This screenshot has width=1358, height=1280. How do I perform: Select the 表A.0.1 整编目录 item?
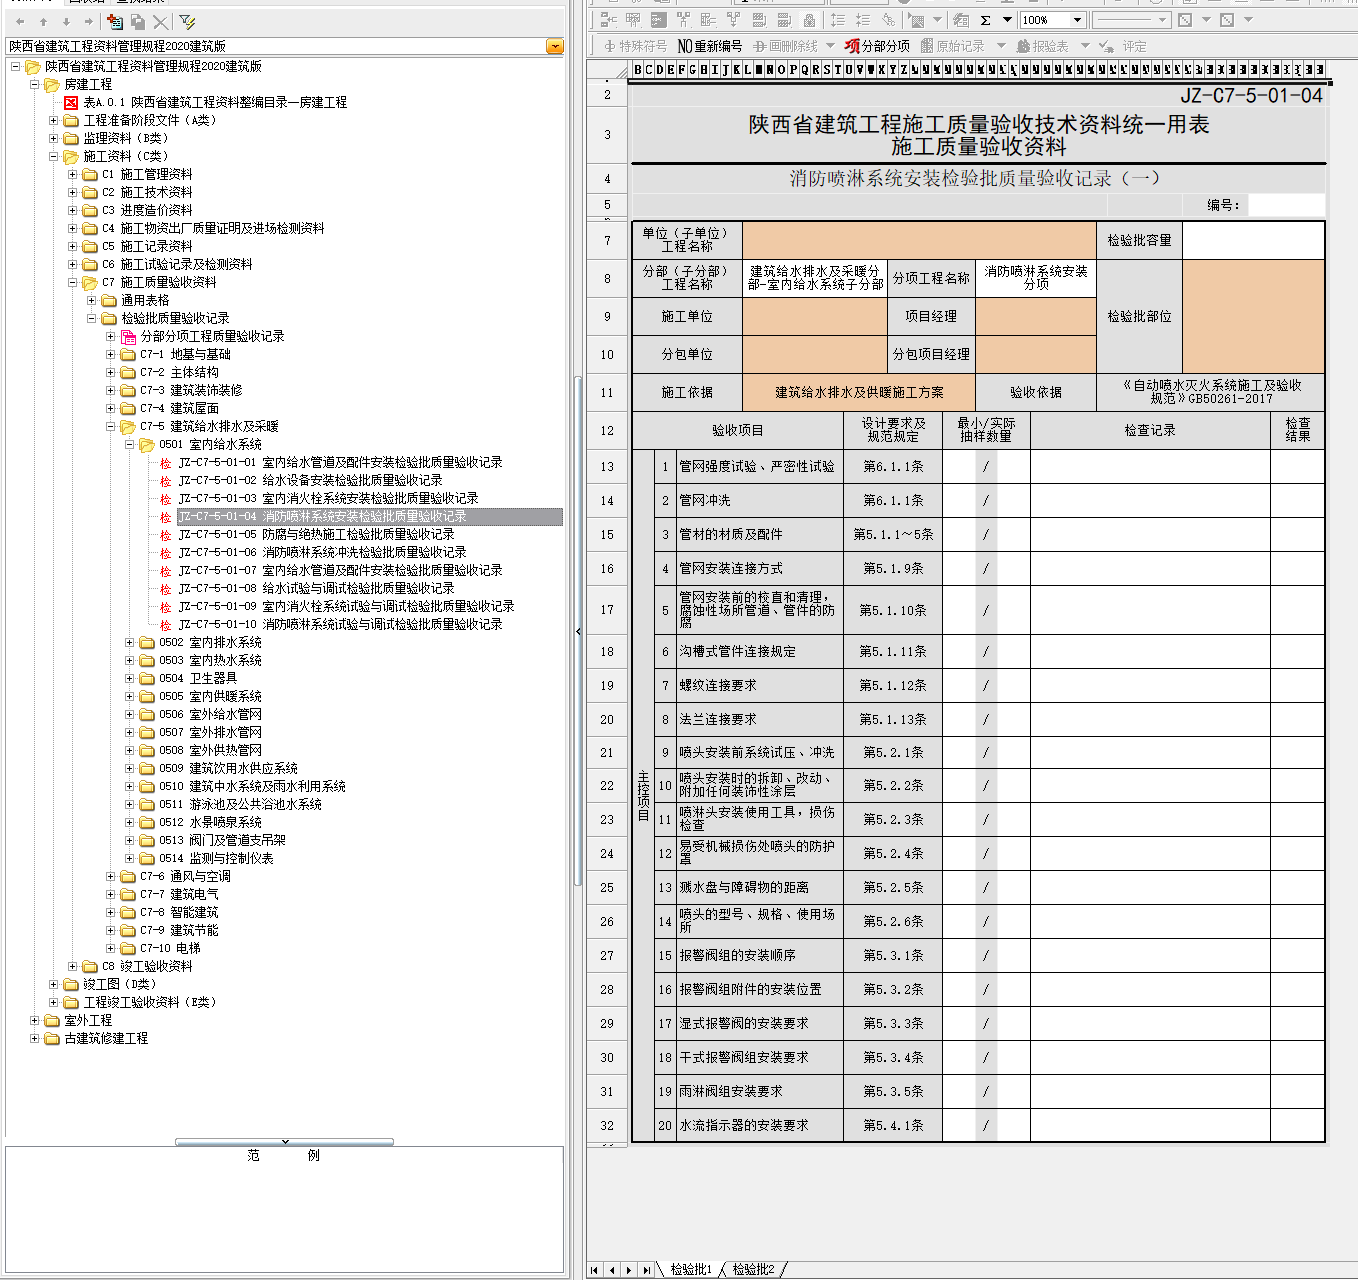pos(215,102)
